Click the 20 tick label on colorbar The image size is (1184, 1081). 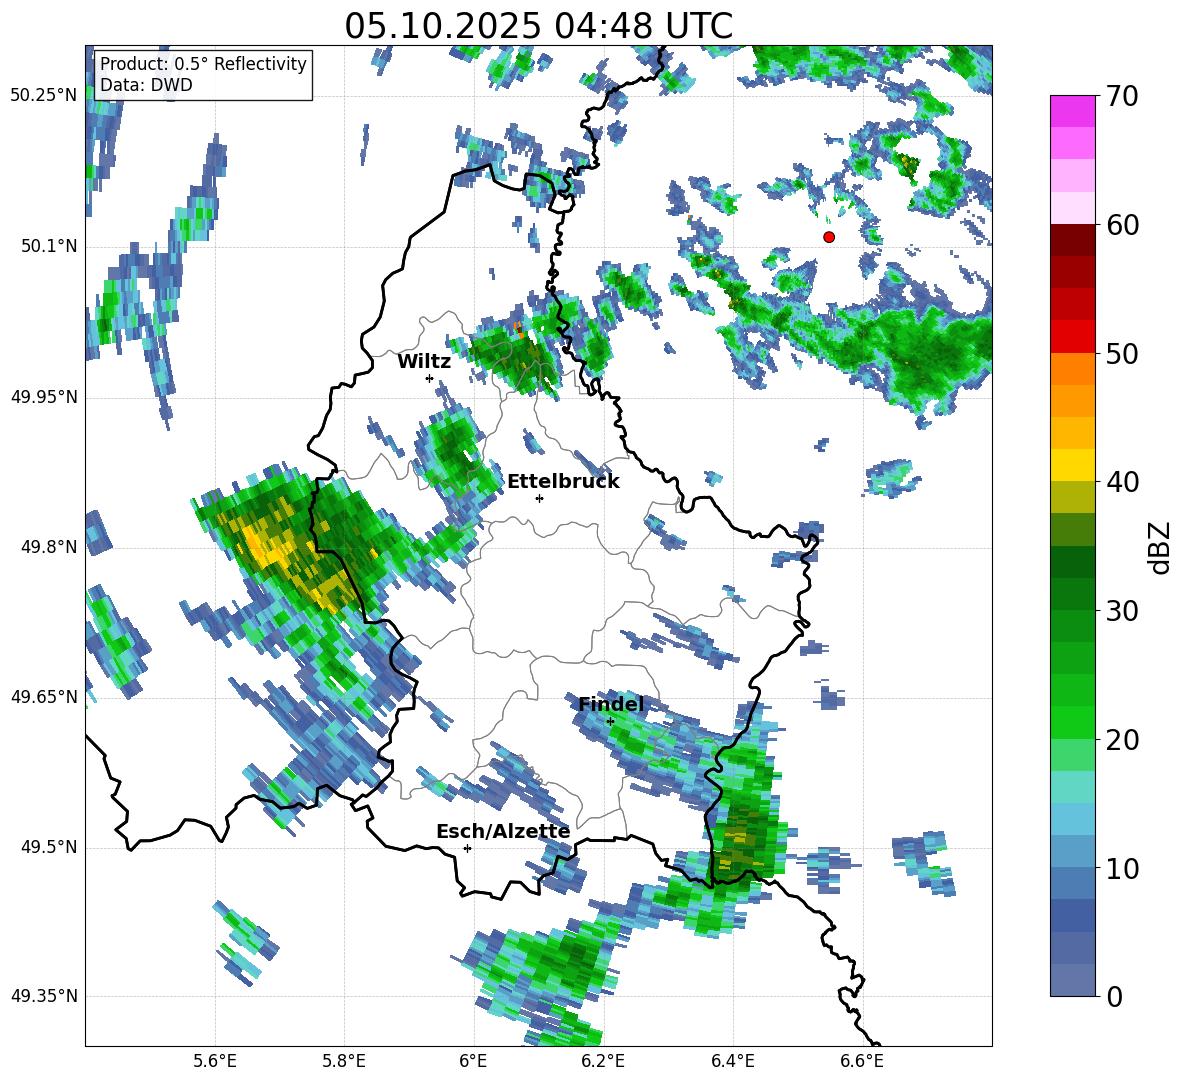[x=1122, y=739]
